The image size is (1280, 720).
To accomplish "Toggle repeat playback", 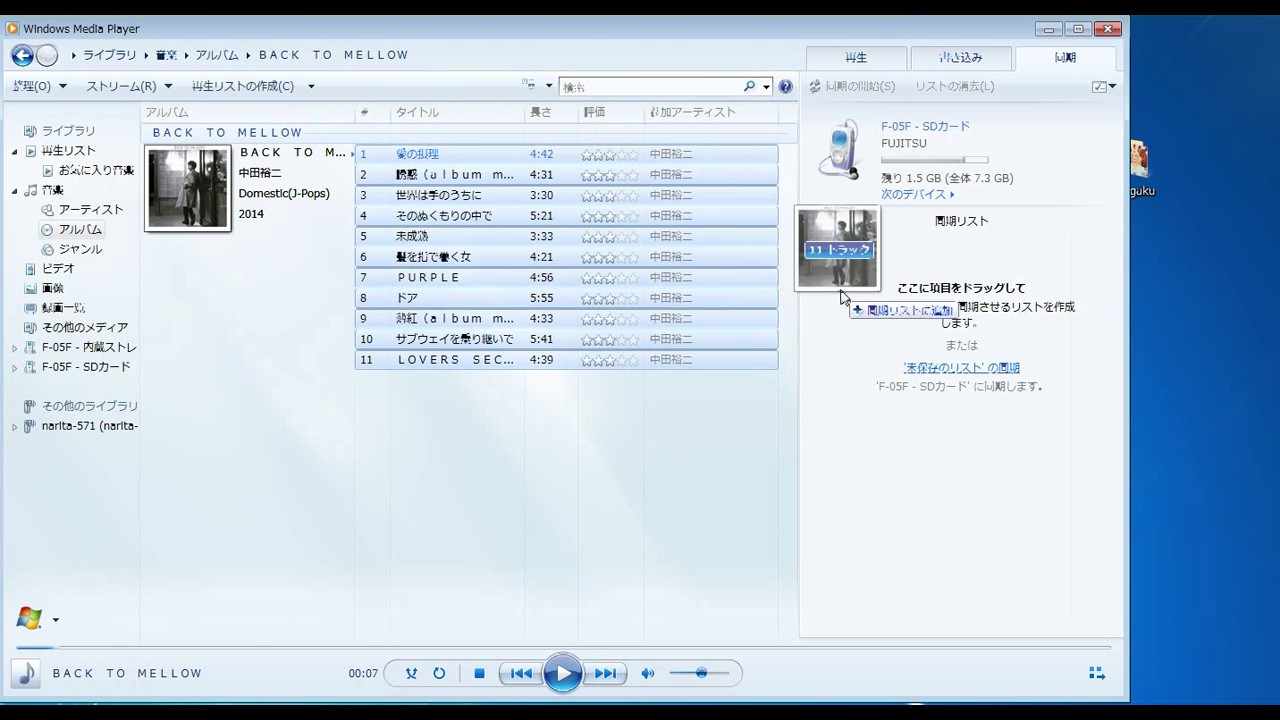I will [439, 674].
